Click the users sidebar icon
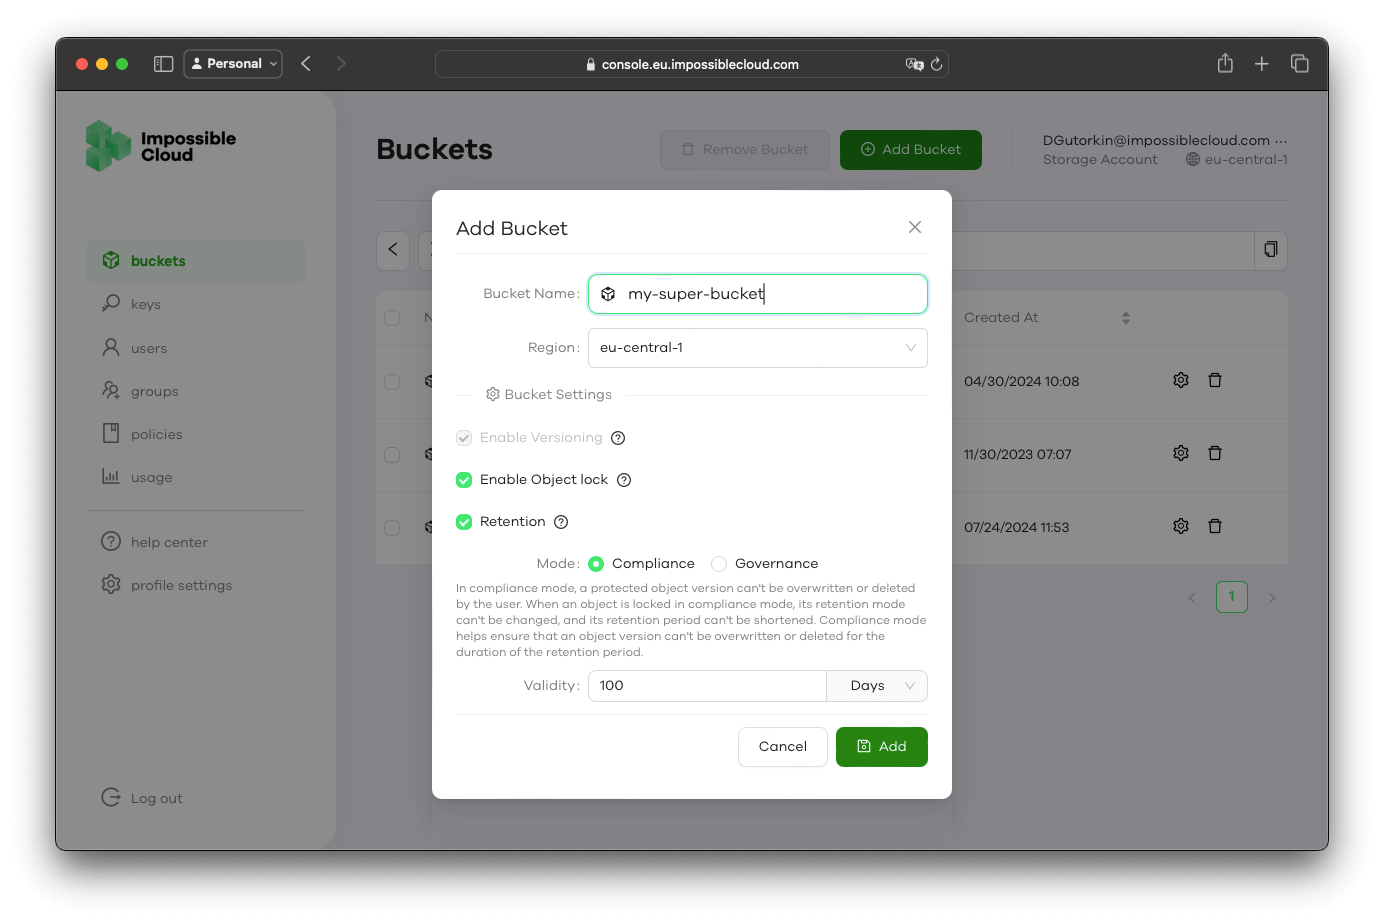Viewport: 1384px width, 924px height. (111, 347)
